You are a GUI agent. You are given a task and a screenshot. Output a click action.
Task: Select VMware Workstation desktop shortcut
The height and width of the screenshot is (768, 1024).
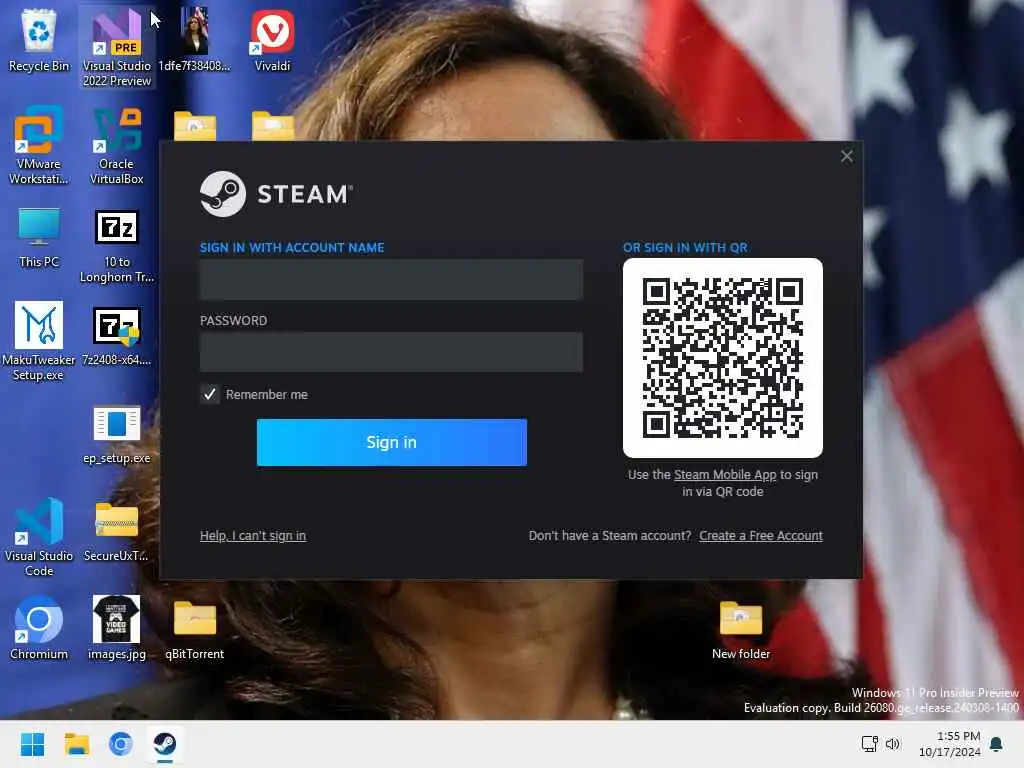[x=39, y=145]
